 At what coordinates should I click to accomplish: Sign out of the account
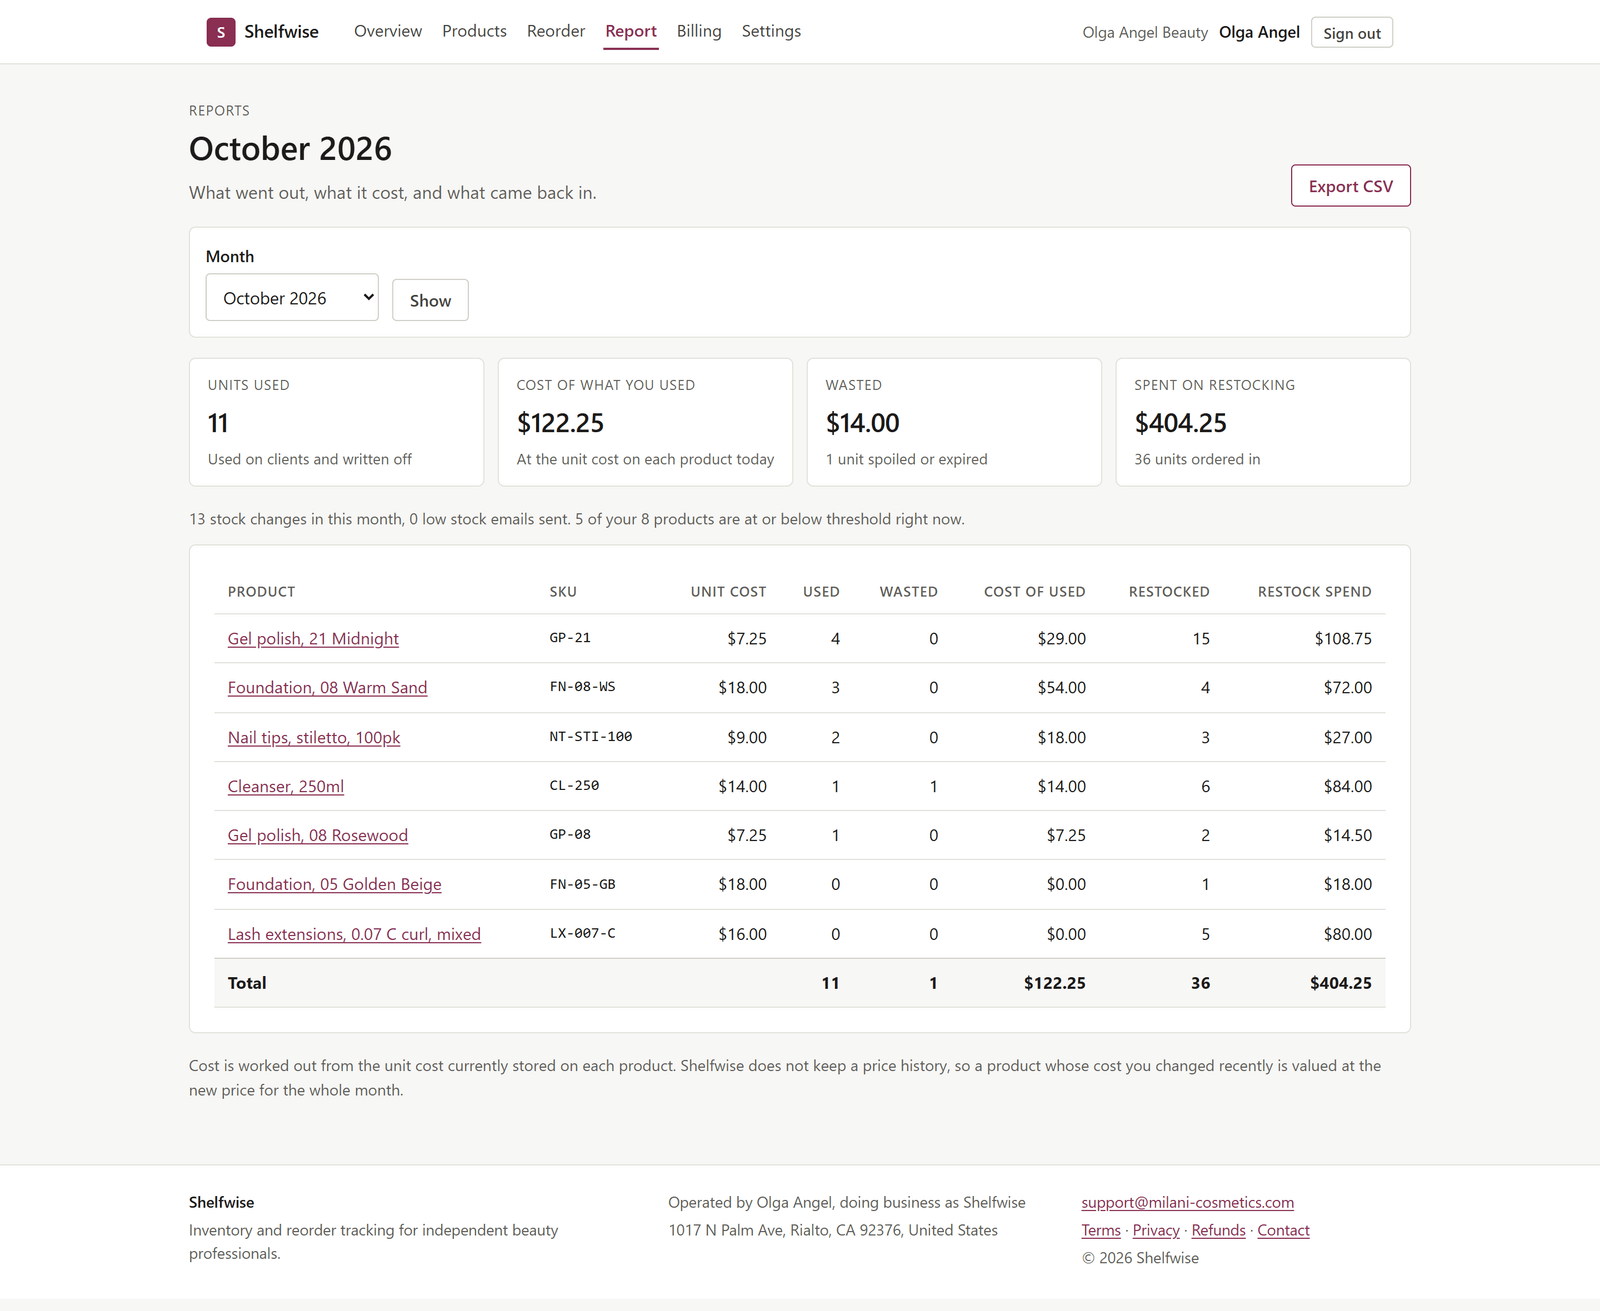[x=1351, y=33]
